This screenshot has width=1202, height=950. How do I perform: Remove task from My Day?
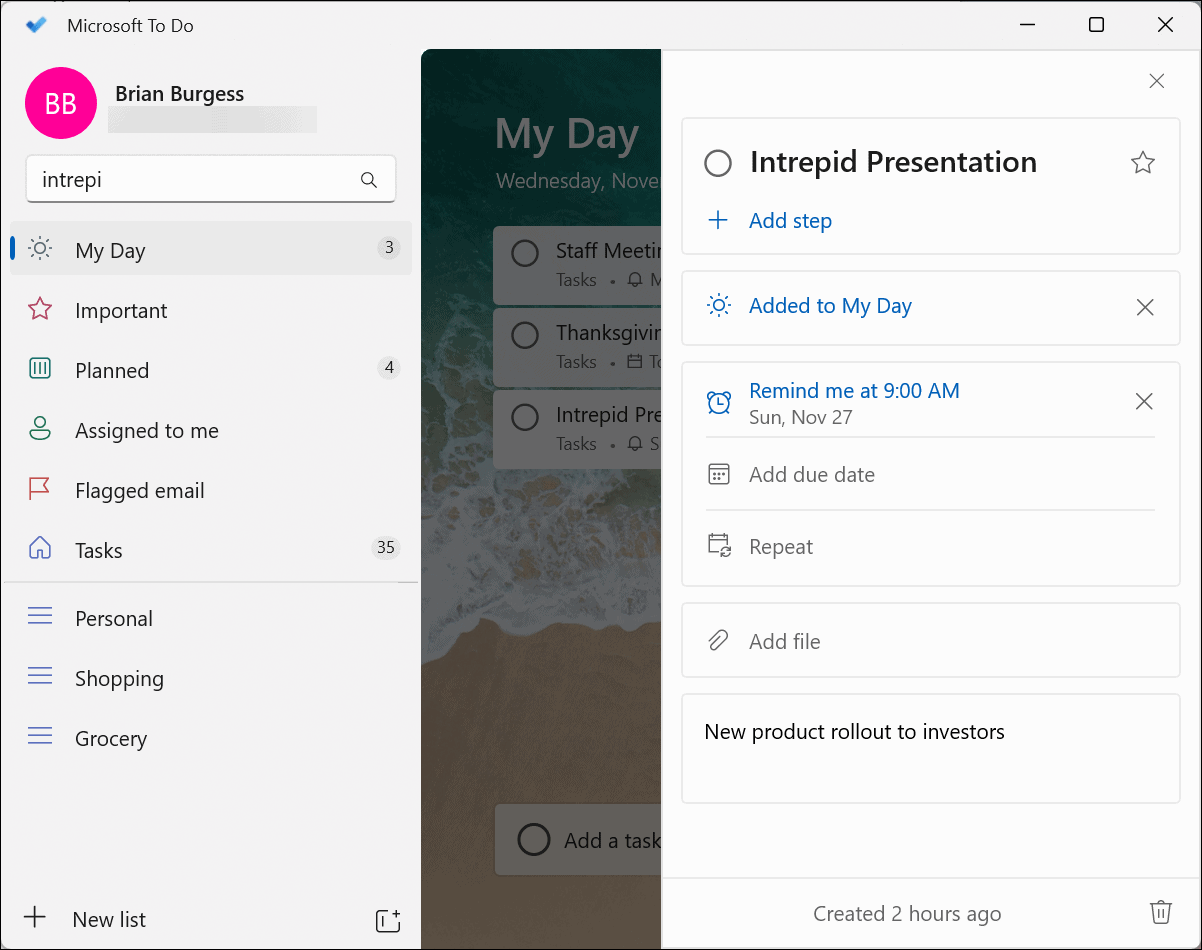[1145, 307]
